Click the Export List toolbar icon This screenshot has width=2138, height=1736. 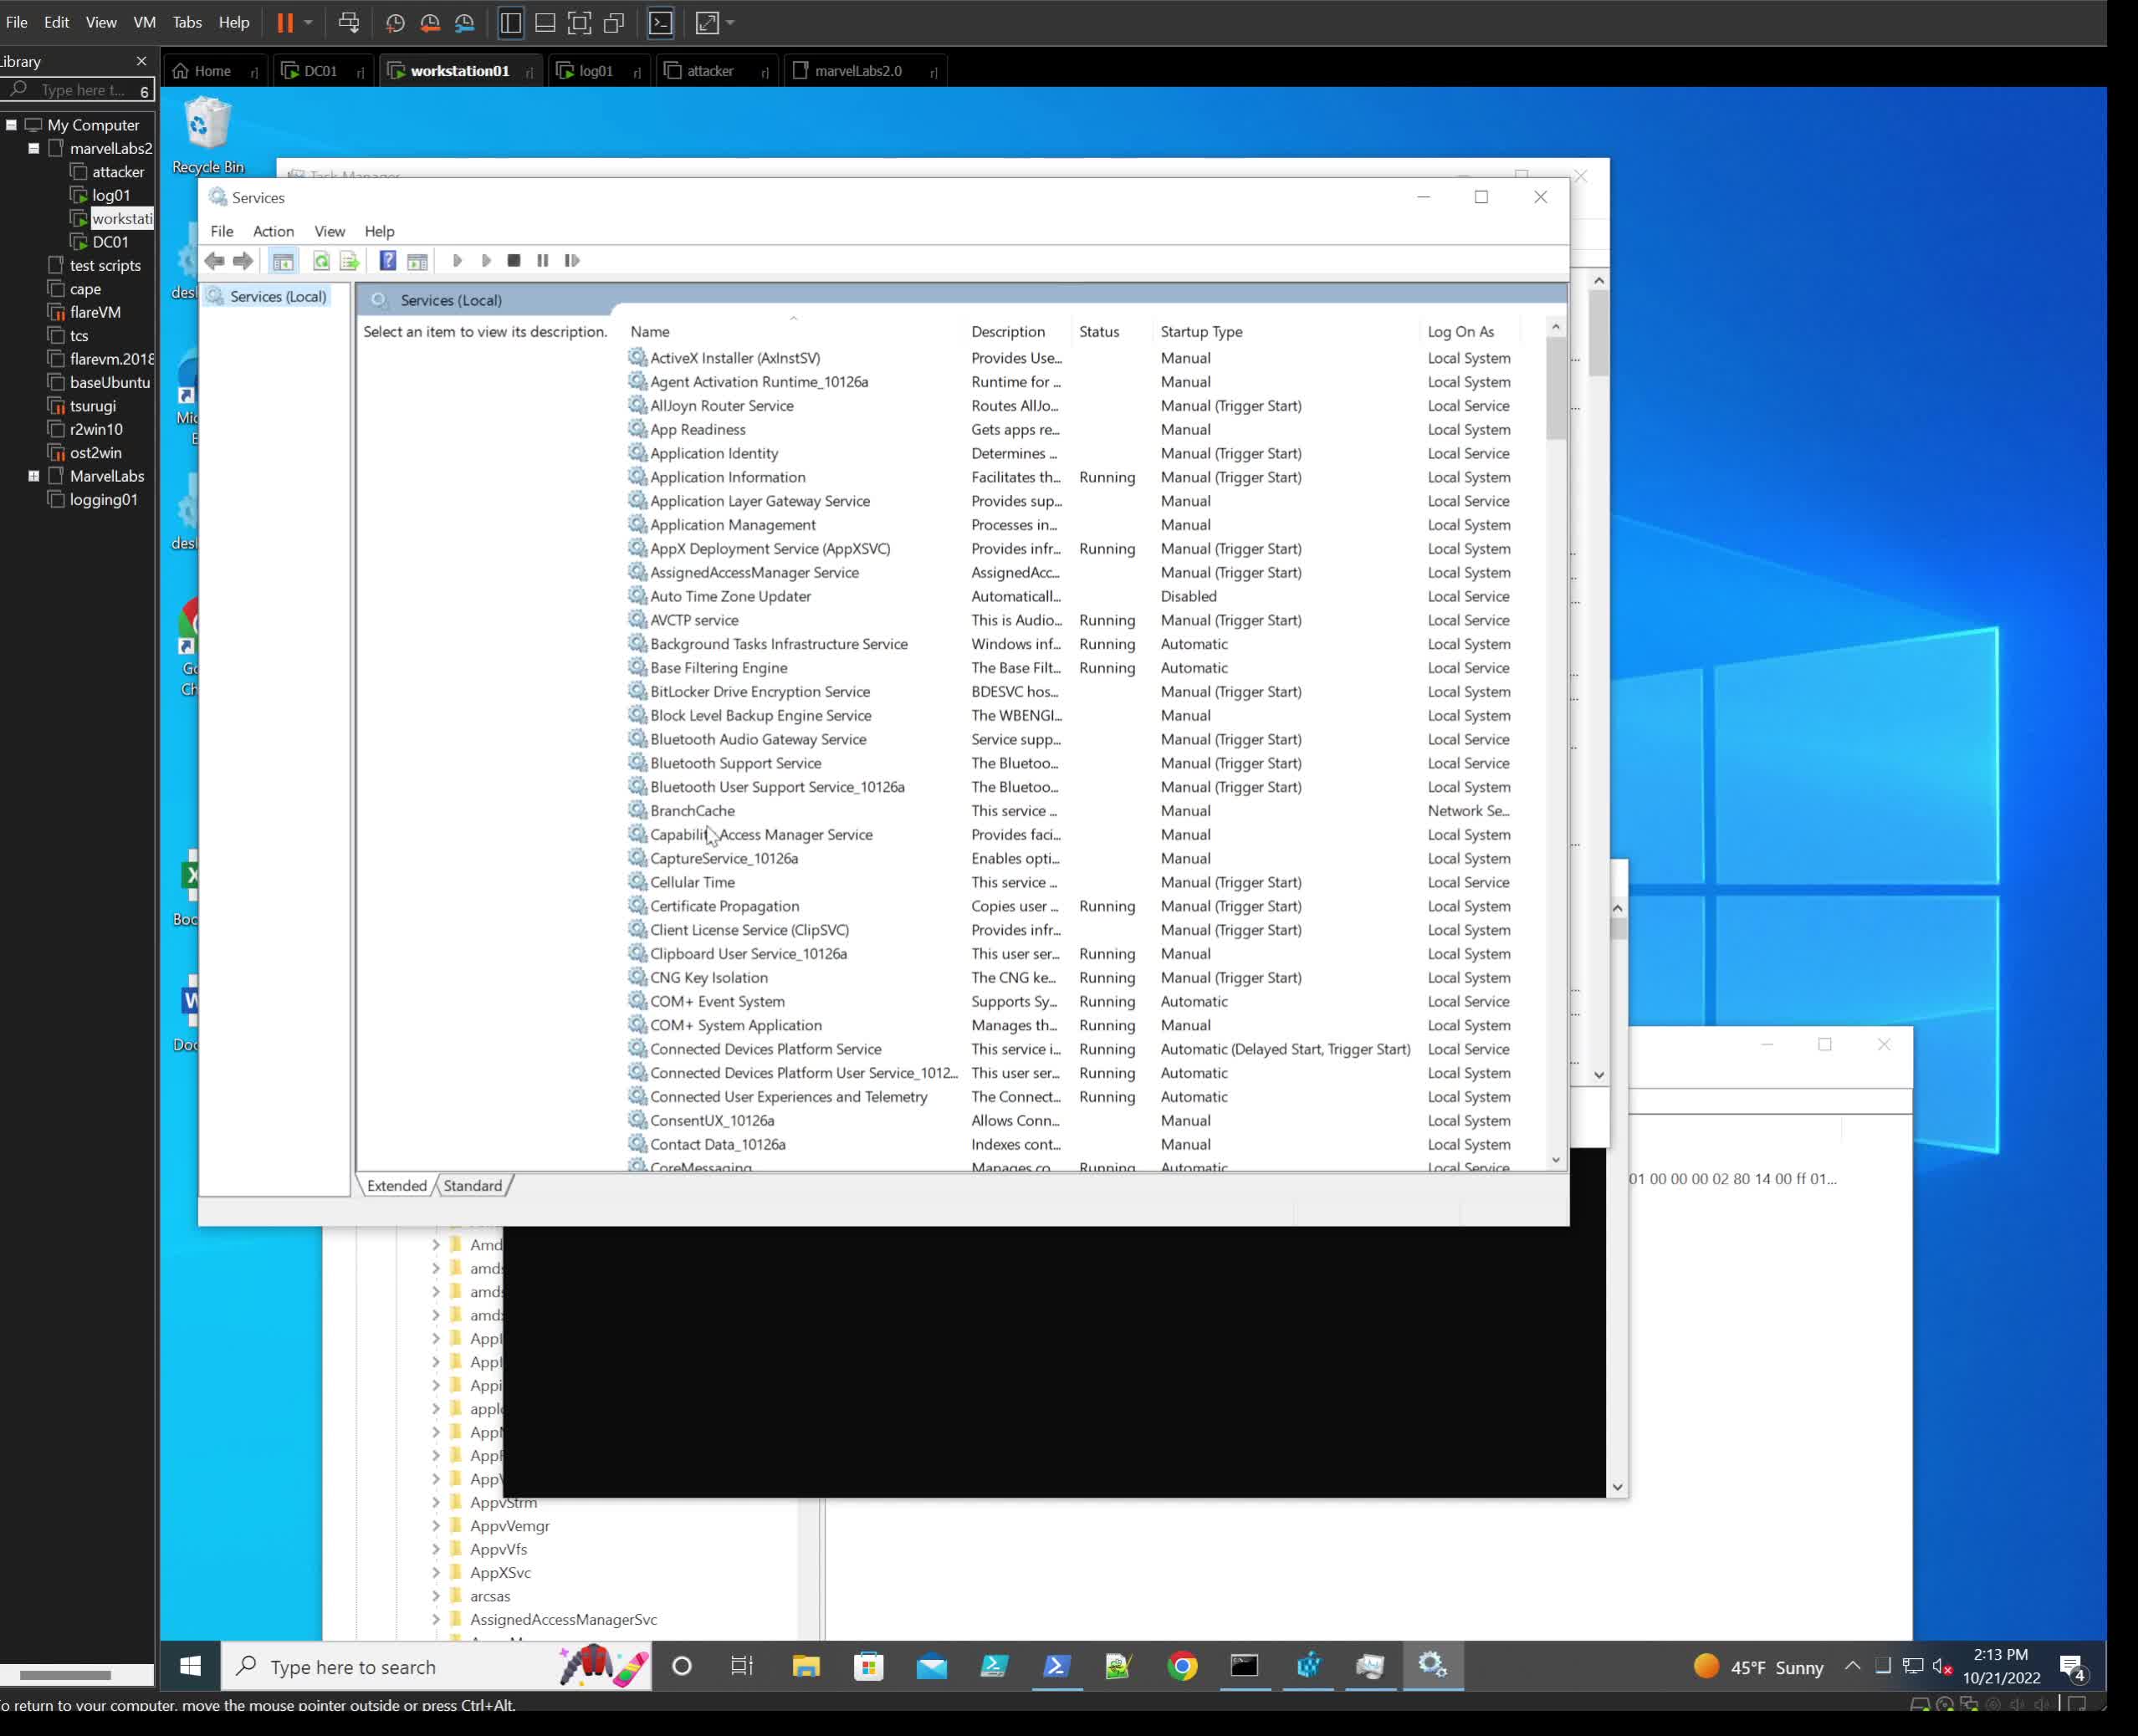[349, 261]
